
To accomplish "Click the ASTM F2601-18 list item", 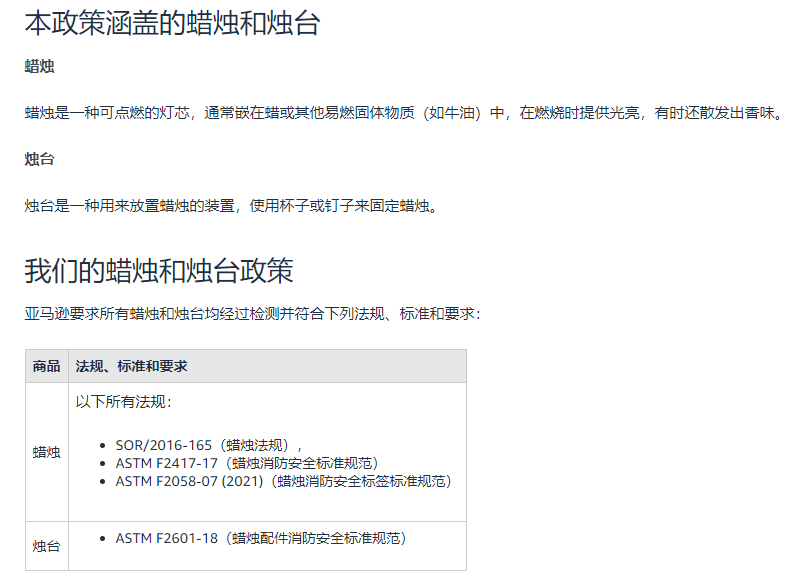I will [261, 538].
